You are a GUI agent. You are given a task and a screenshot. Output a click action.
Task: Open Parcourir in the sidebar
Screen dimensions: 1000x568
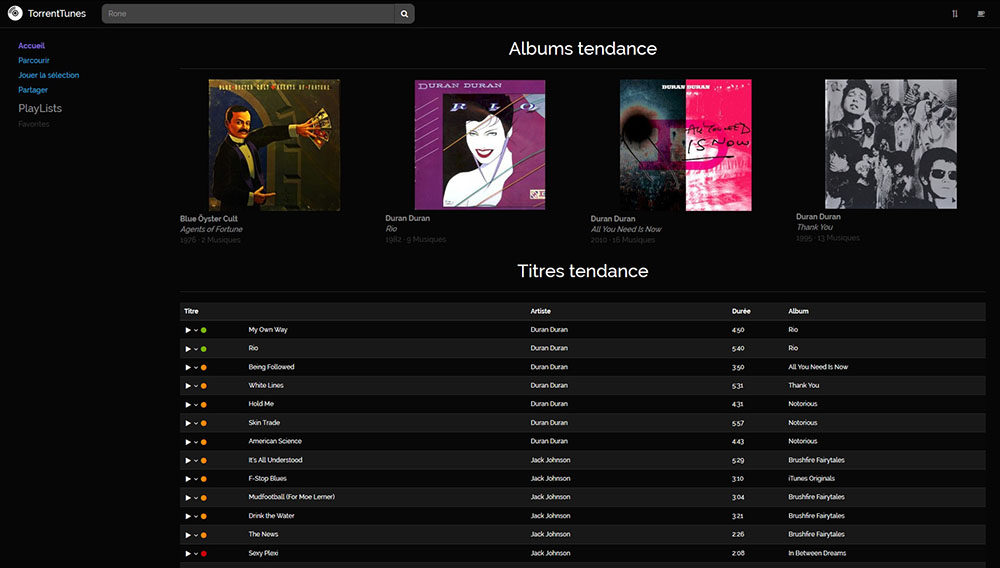click(34, 61)
